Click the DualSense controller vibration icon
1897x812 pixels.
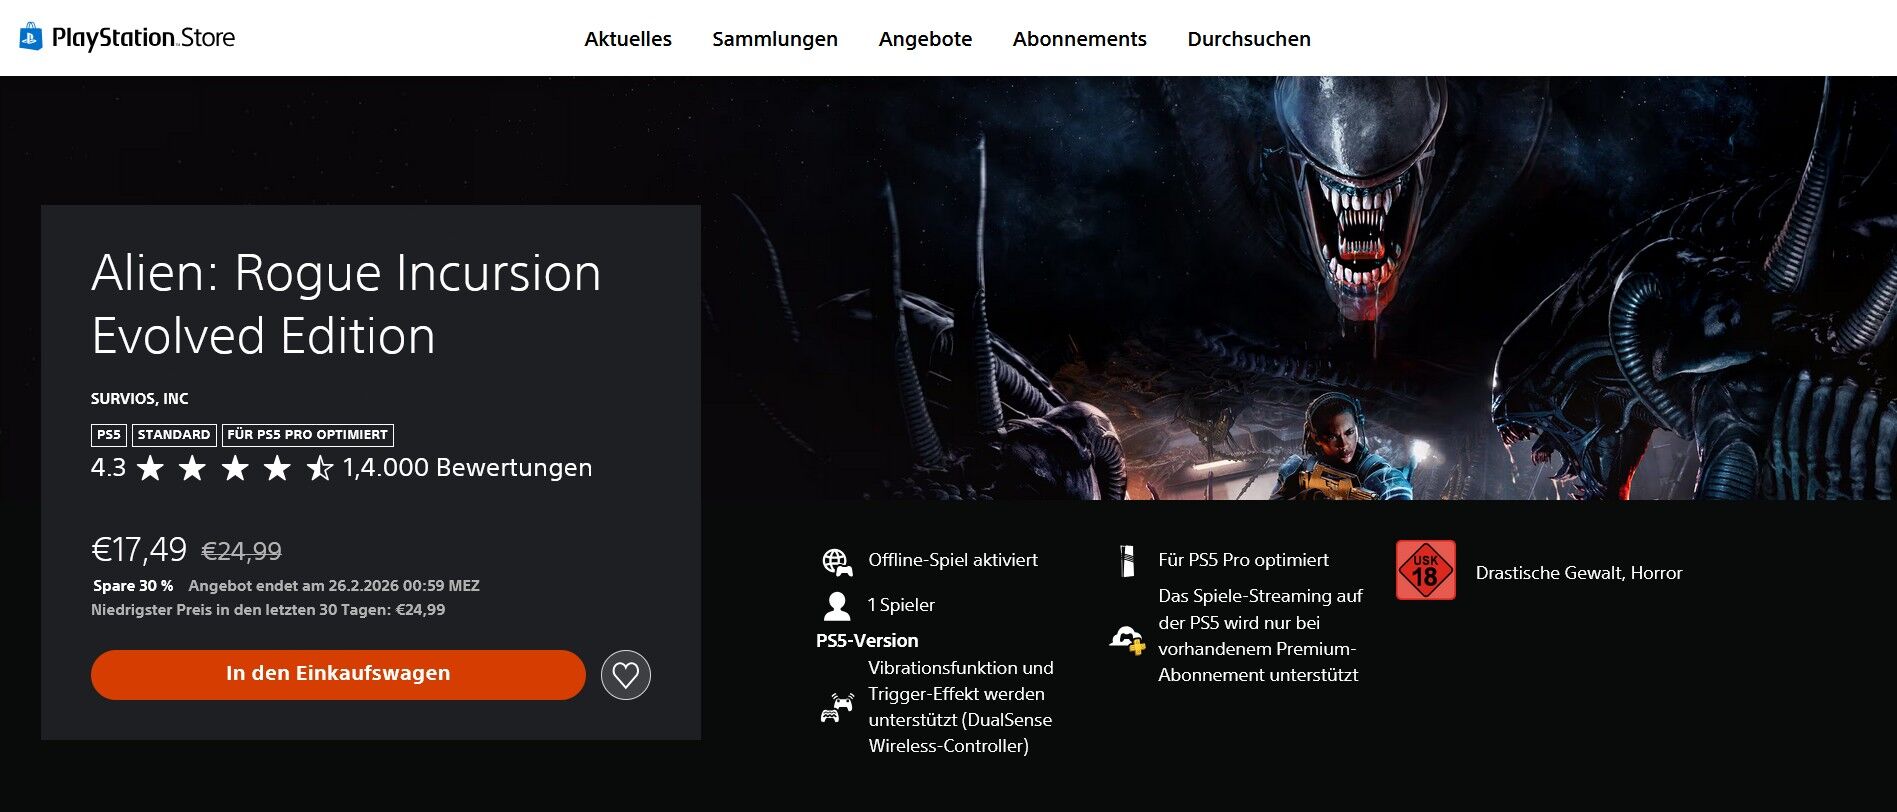(x=836, y=708)
